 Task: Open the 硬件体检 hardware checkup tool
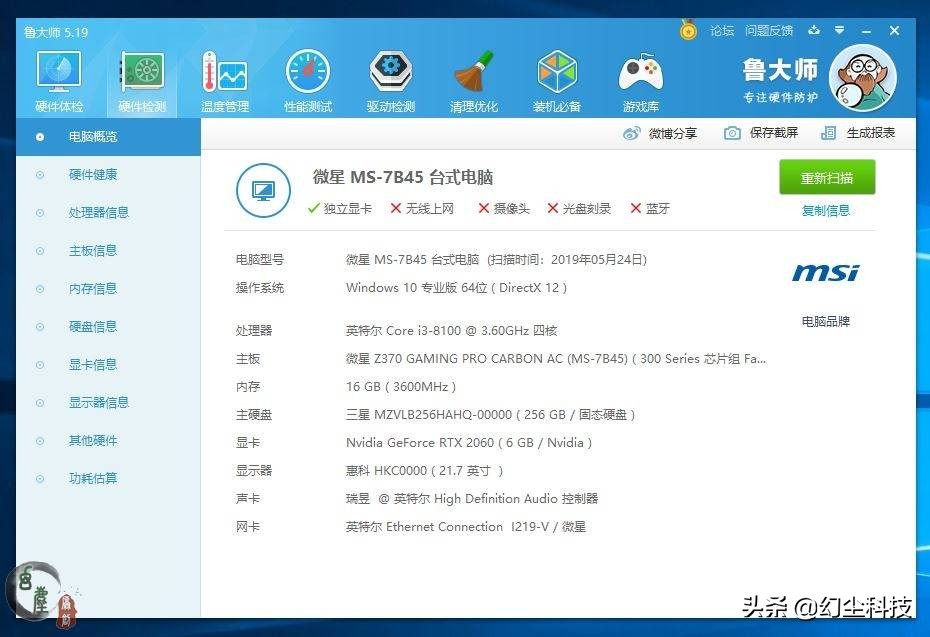58,78
